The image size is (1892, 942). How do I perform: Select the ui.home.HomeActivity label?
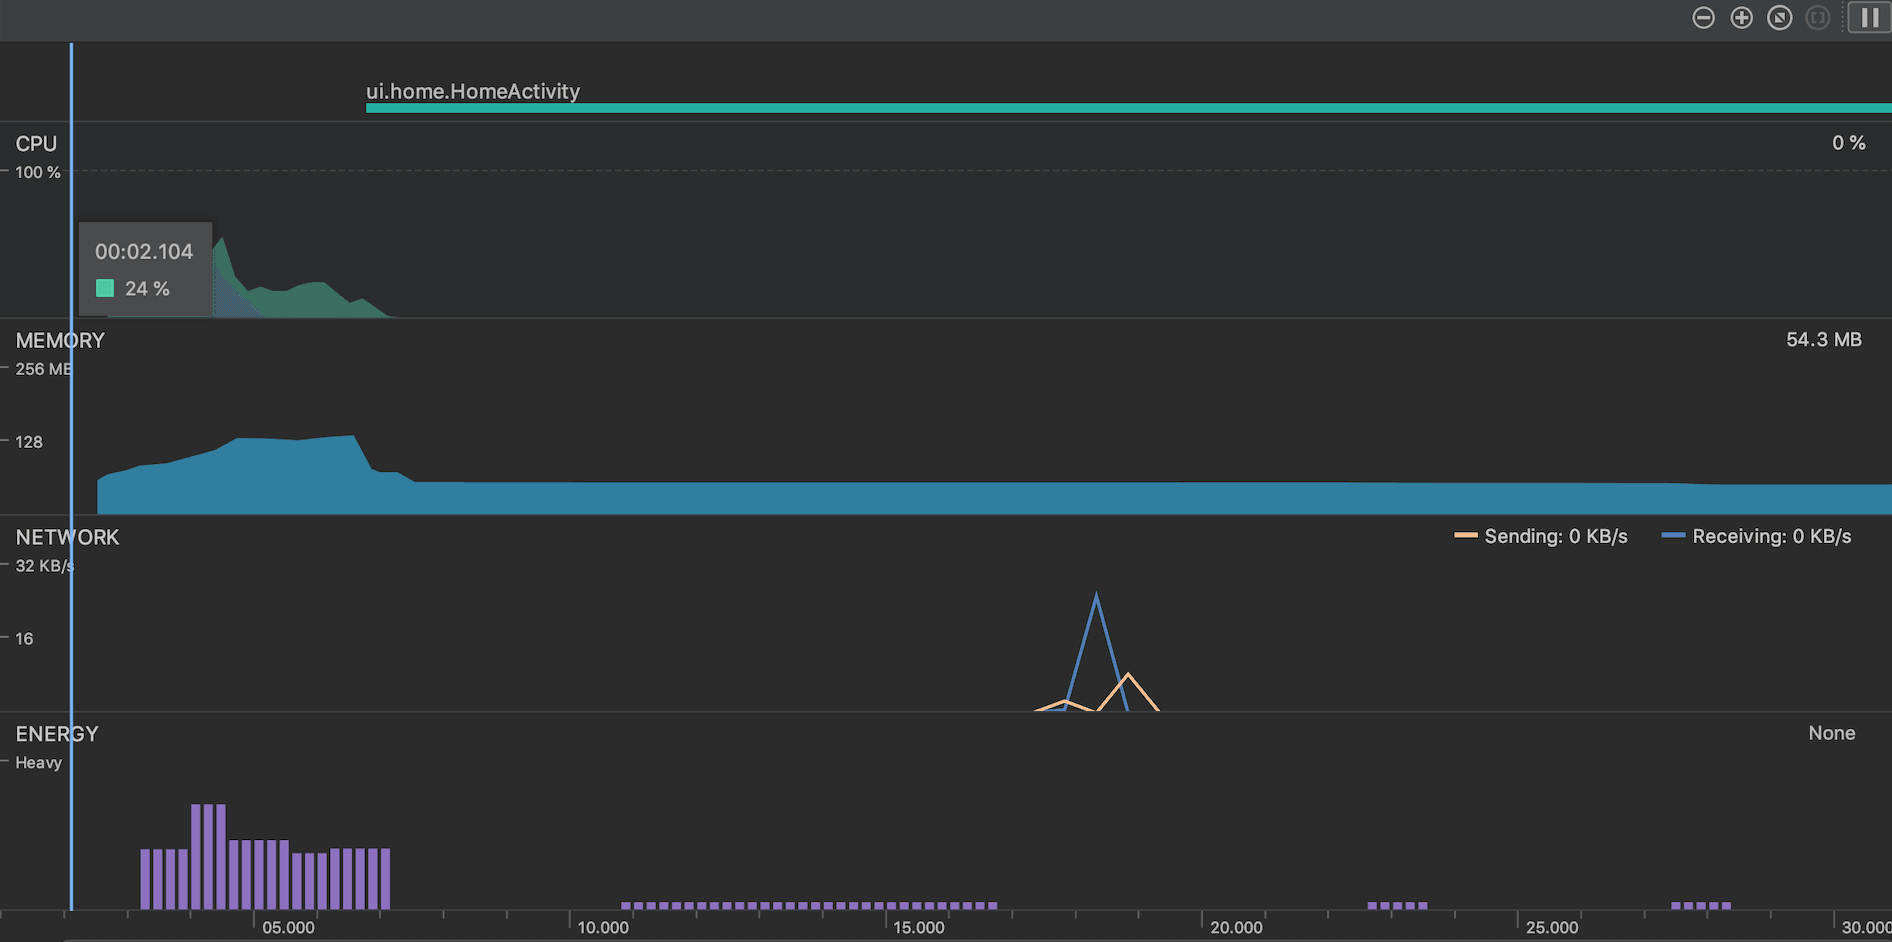(x=472, y=91)
